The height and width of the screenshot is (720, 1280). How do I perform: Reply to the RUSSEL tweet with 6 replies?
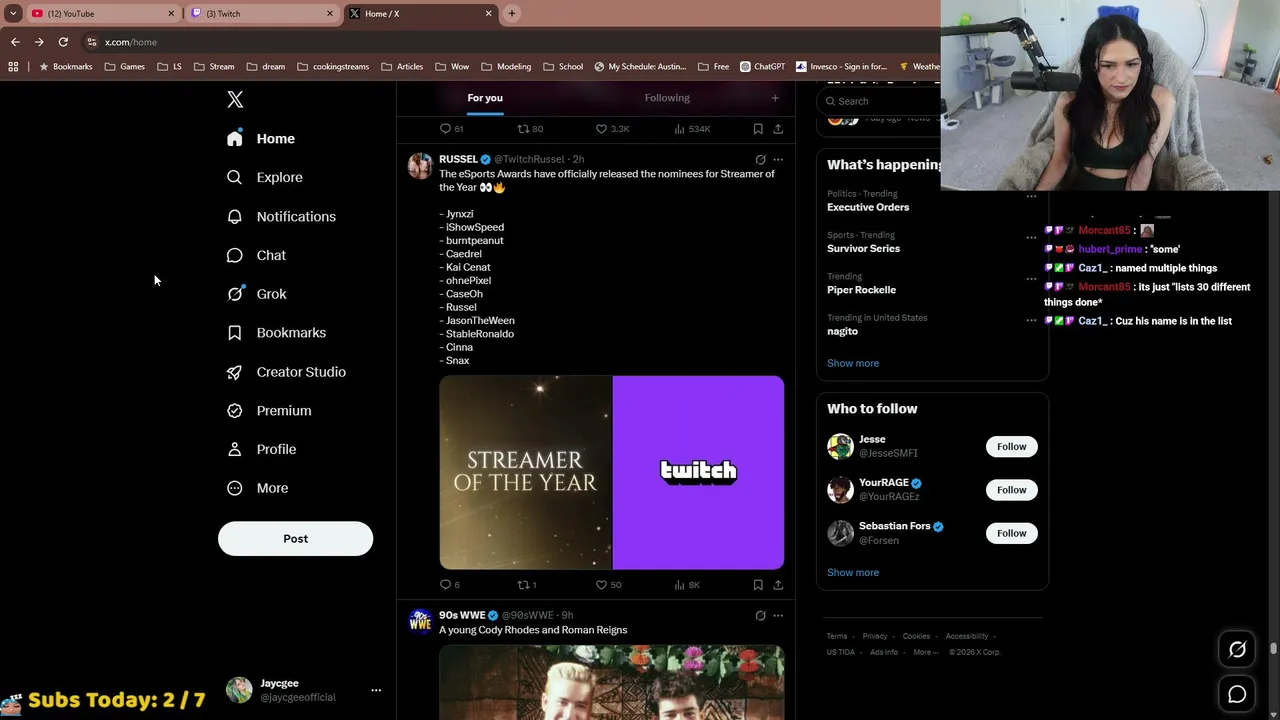coord(446,585)
